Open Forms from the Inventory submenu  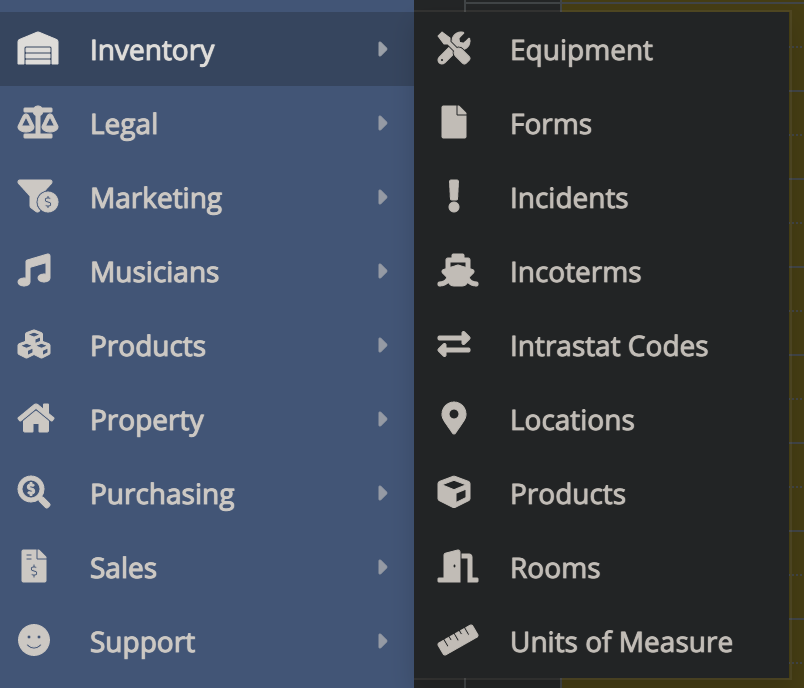(x=550, y=124)
